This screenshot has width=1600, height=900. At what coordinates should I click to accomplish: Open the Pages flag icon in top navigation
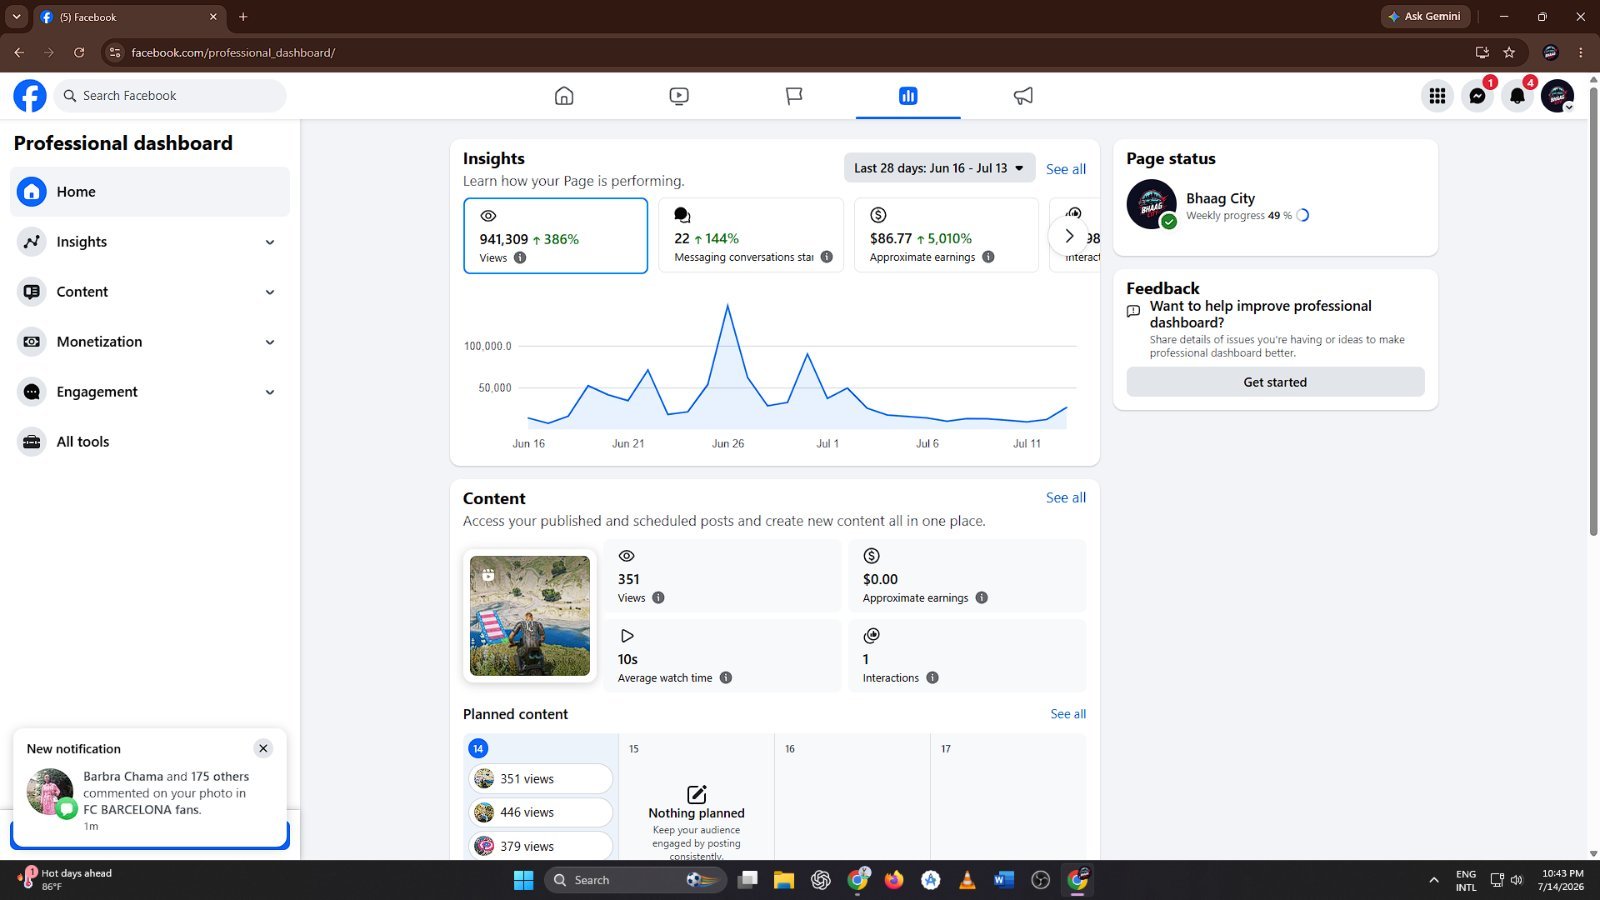click(x=794, y=96)
